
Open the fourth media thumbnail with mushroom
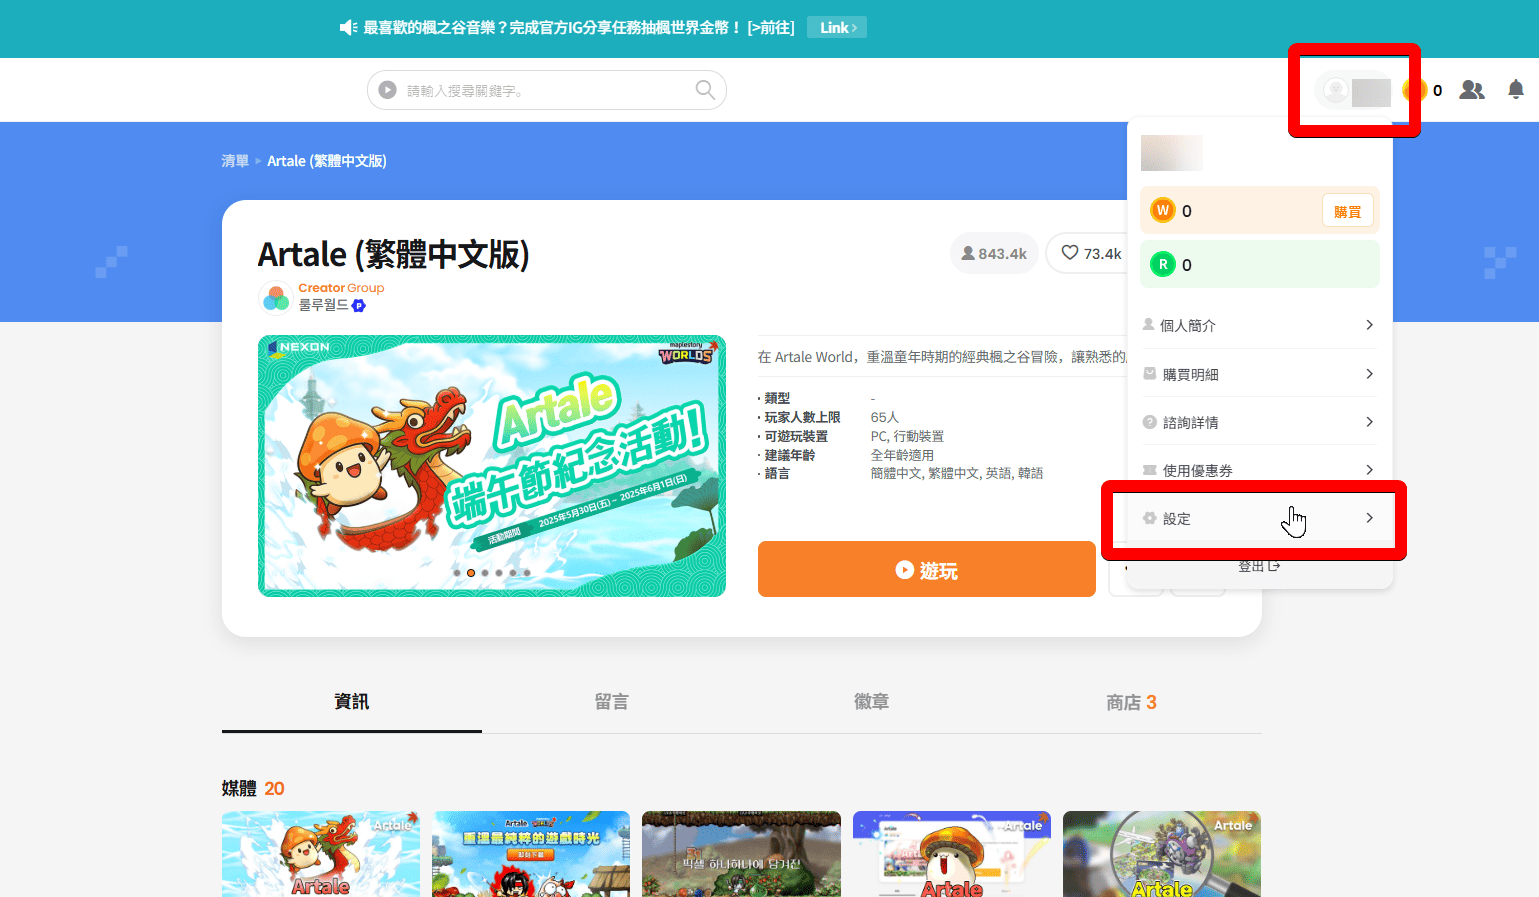tap(952, 854)
